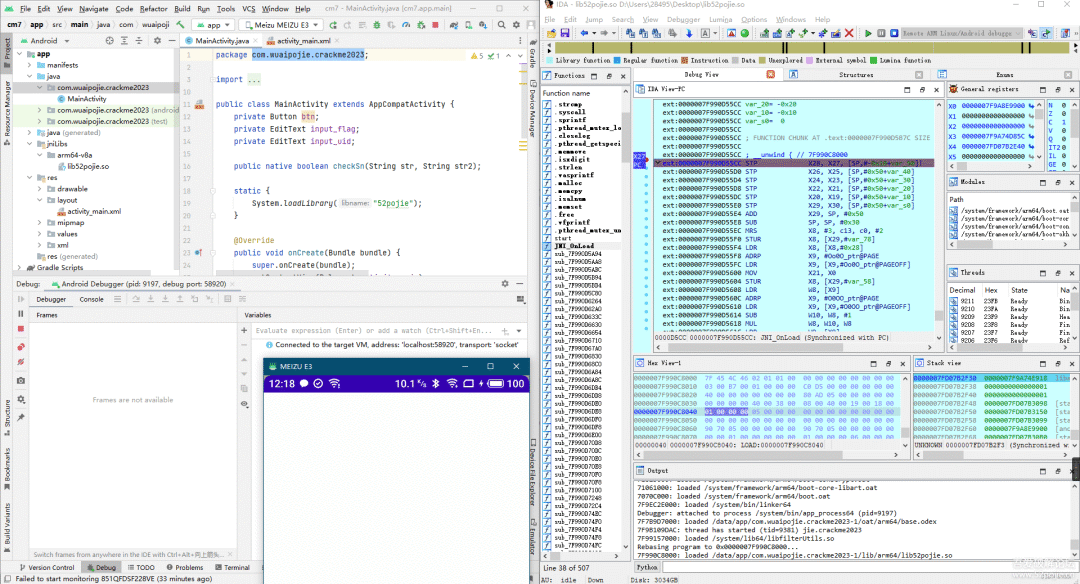Collapse the jniLibs folder node

pyautogui.click(x=27, y=143)
